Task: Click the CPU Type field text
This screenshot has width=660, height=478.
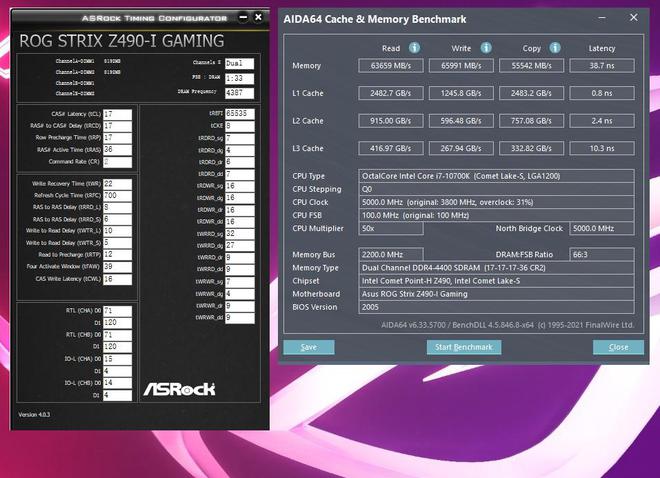Action: [x=496, y=176]
